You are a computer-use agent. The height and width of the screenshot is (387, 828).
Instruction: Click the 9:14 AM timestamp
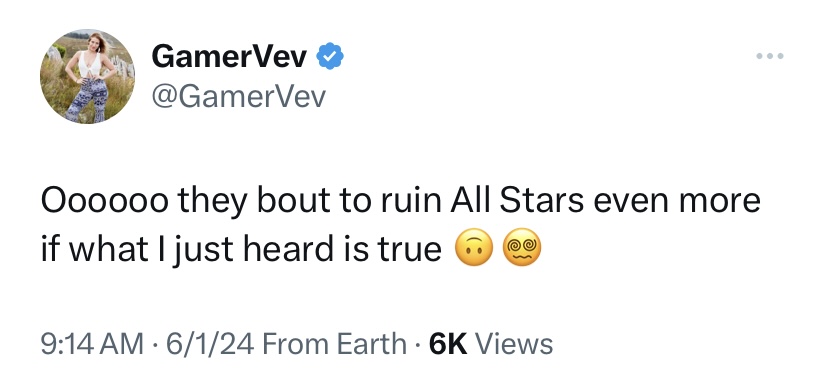92,344
